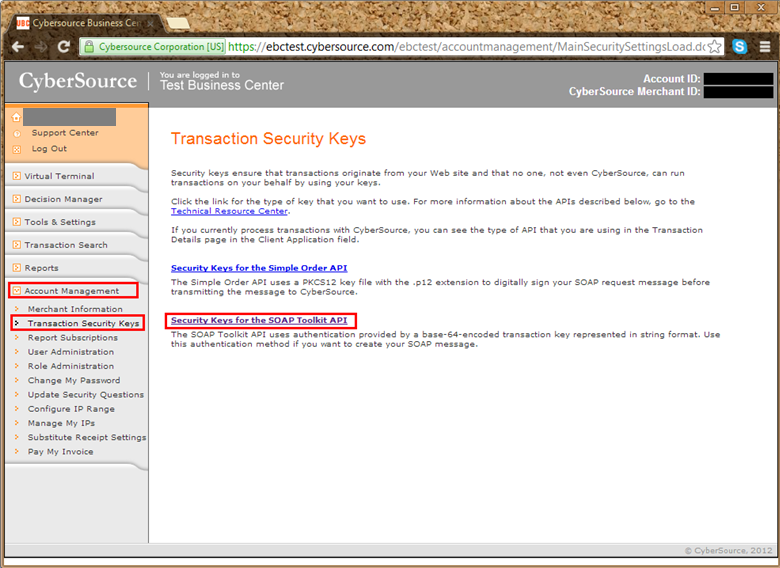The width and height of the screenshot is (780, 568).
Task: Expand Decision Manager menu arrow
Action: 16,199
